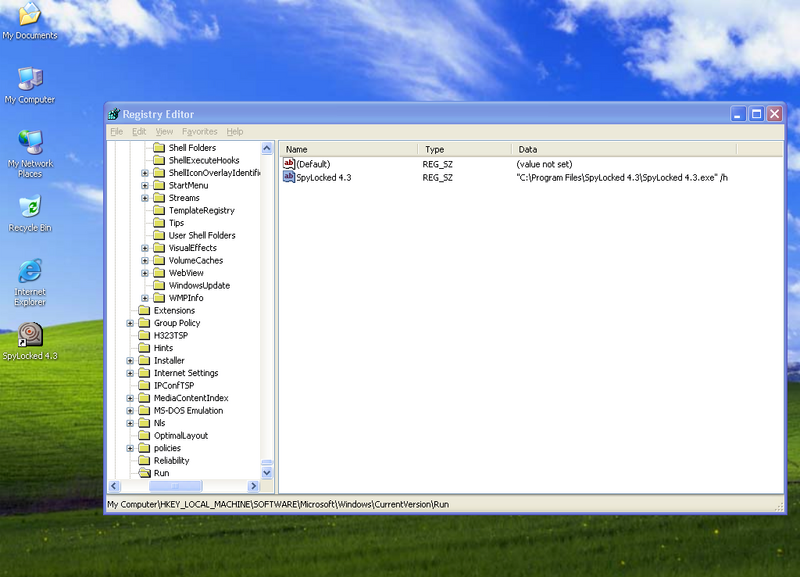Image resolution: width=800 pixels, height=577 pixels.
Task: Click the H323TSP folder icon
Action: (144, 335)
